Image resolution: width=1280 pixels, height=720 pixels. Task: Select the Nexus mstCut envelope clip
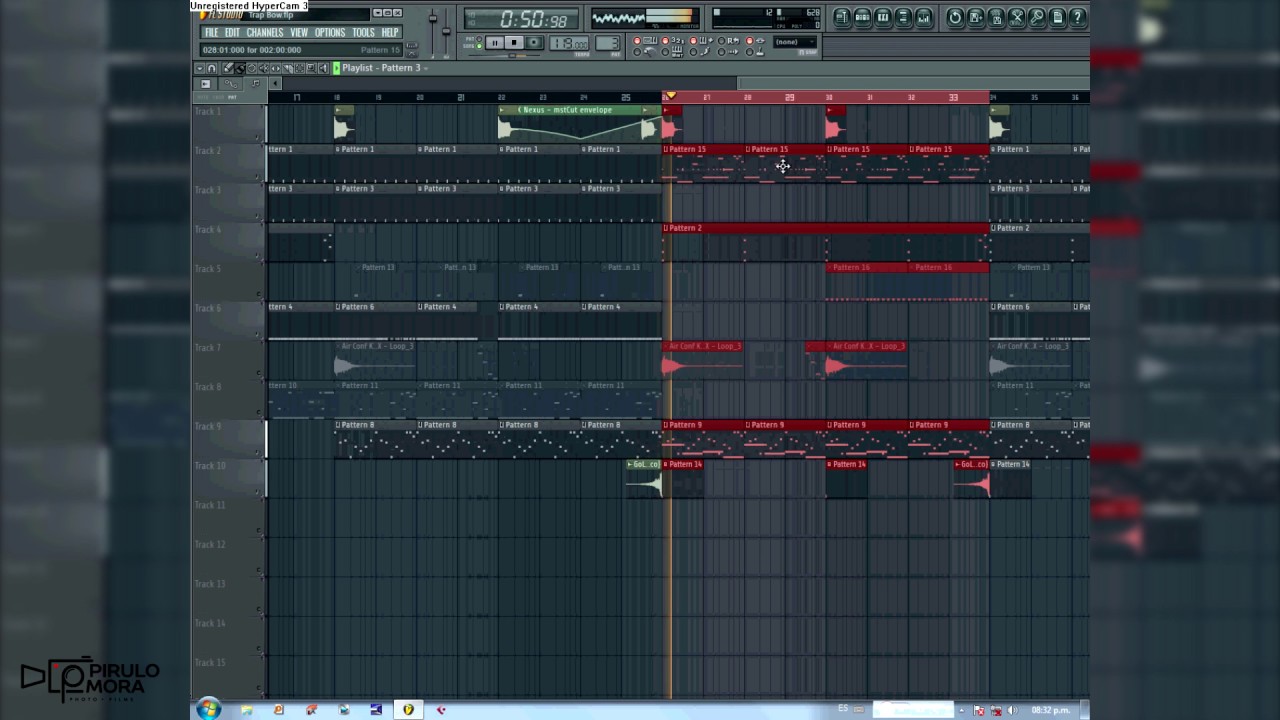(579, 110)
